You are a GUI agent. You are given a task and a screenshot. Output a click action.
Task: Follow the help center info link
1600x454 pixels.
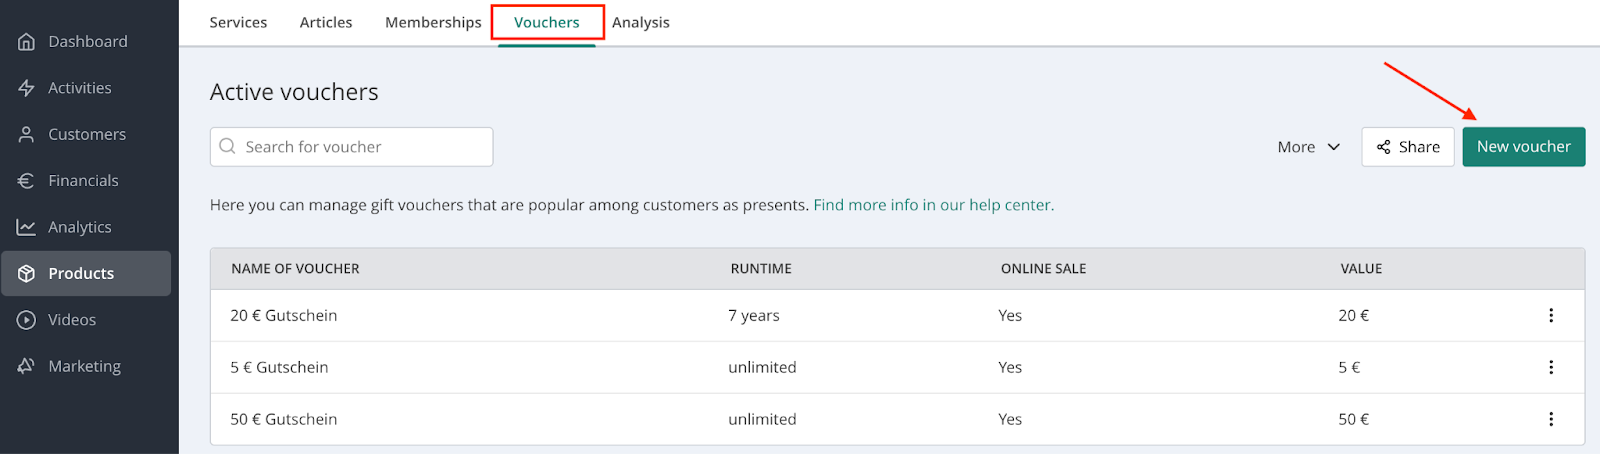point(933,205)
